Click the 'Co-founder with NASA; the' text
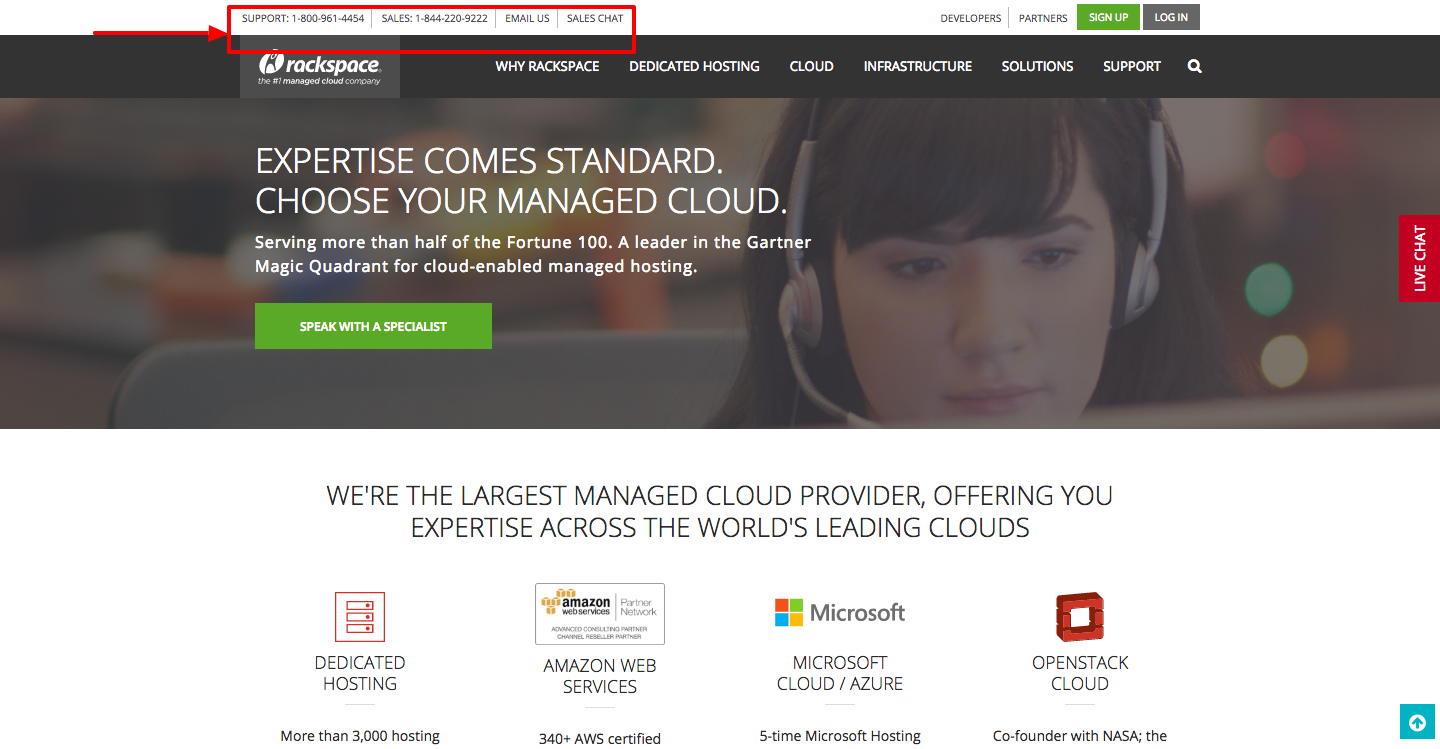The height and width of the screenshot is (749, 1440). 1080,736
